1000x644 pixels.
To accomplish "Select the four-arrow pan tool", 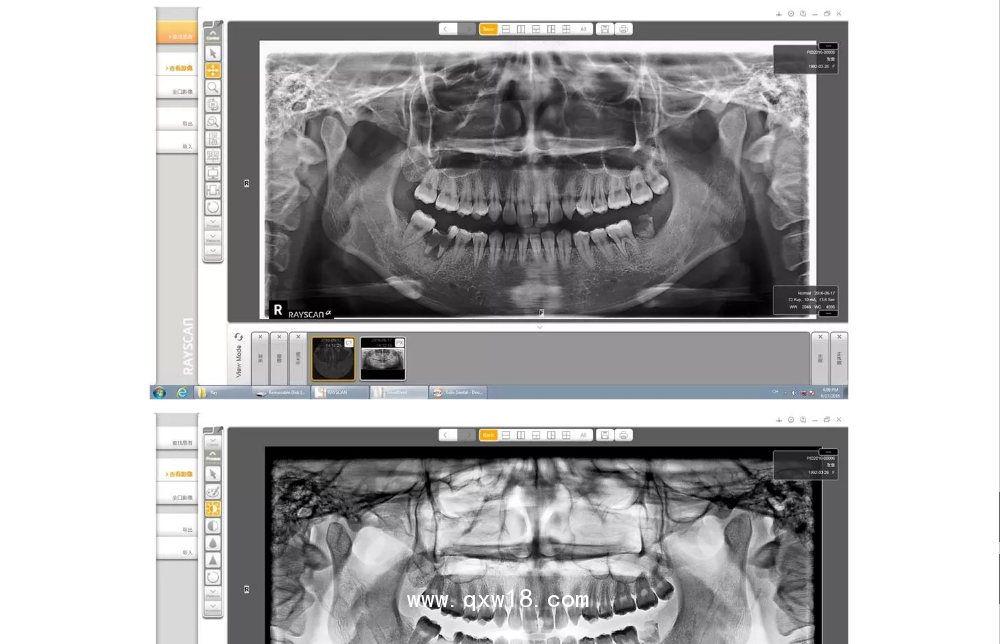I will (213, 70).
